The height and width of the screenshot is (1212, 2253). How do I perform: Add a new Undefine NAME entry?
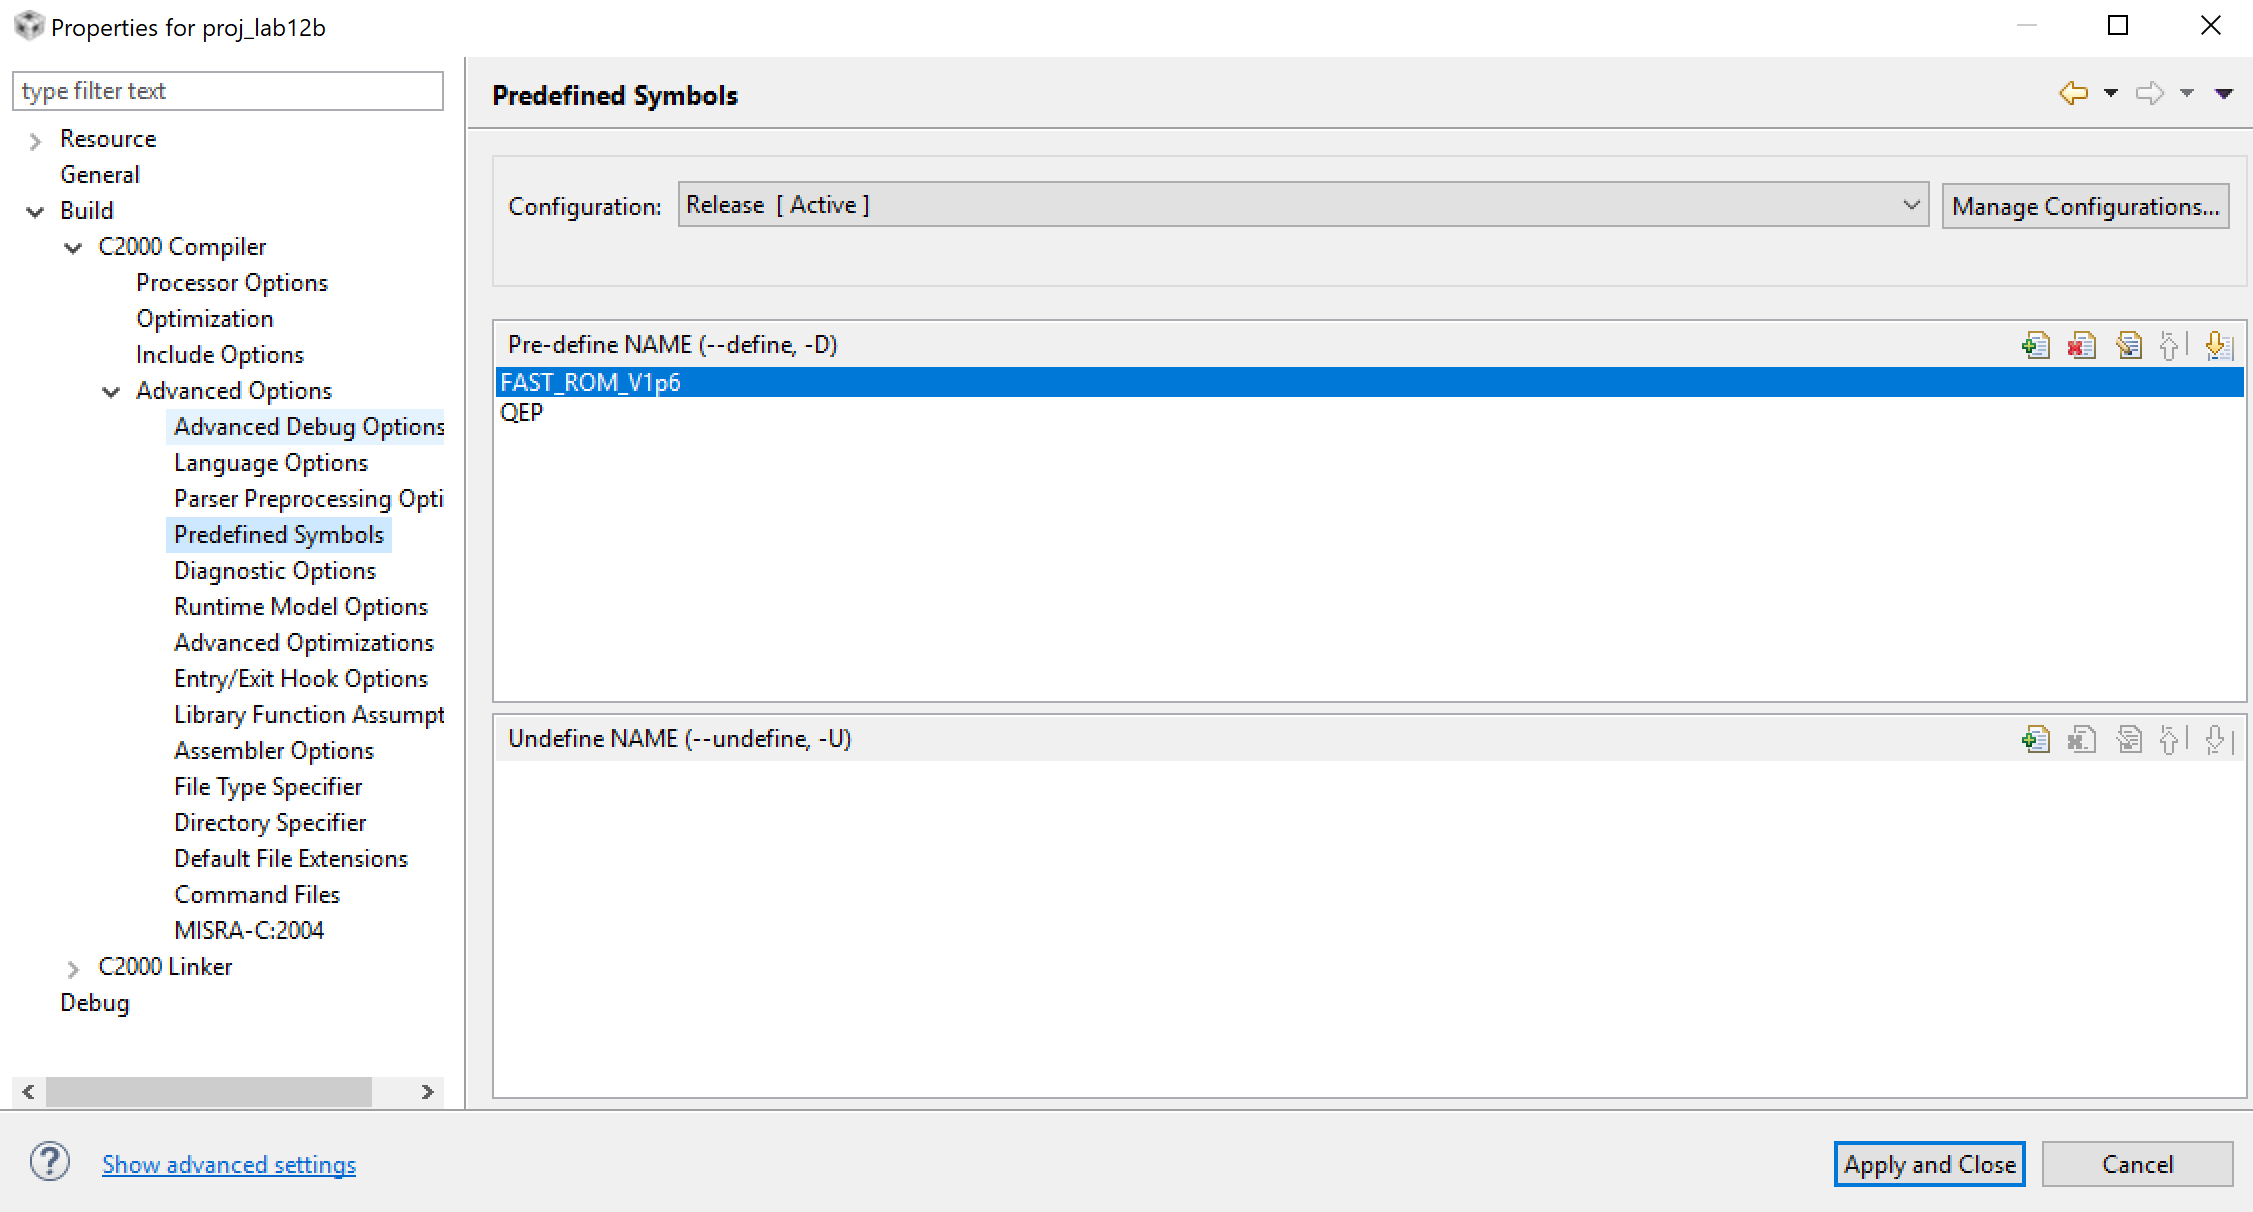click(x=2035, y=740)
